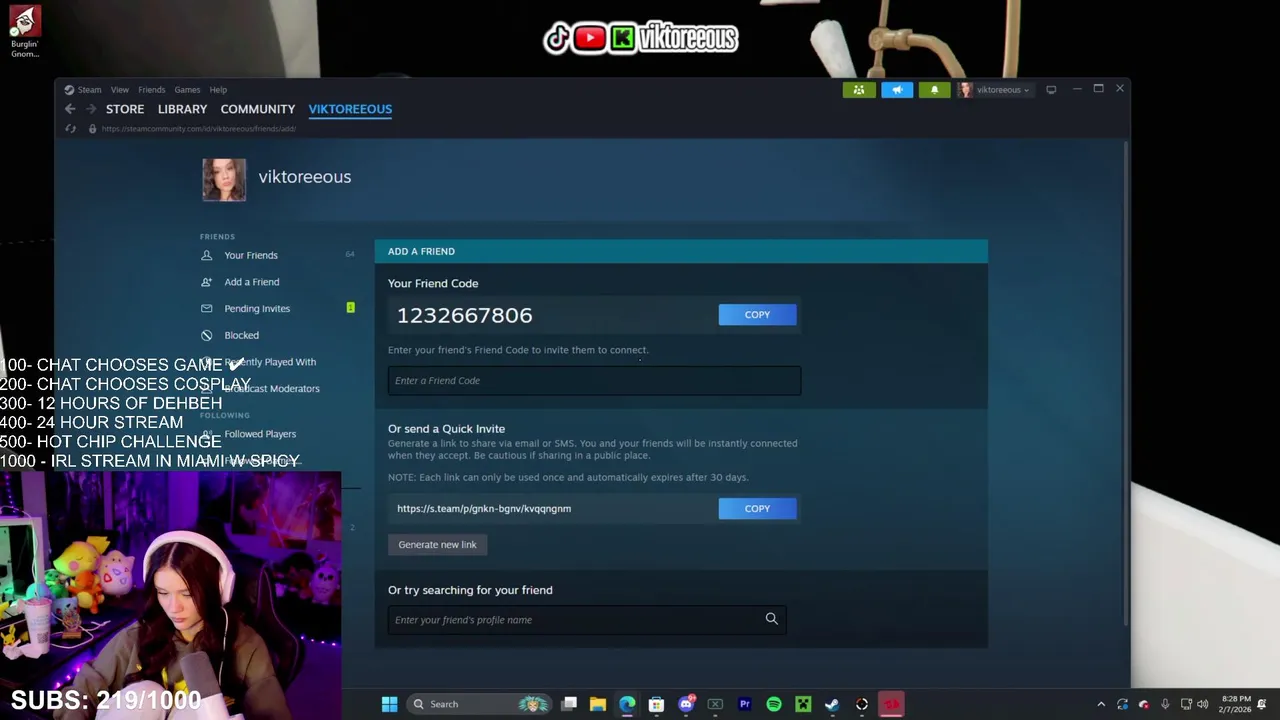1280x720 pixels.
Task: Switch to Big Picture mode icon
Action: 1051,90
